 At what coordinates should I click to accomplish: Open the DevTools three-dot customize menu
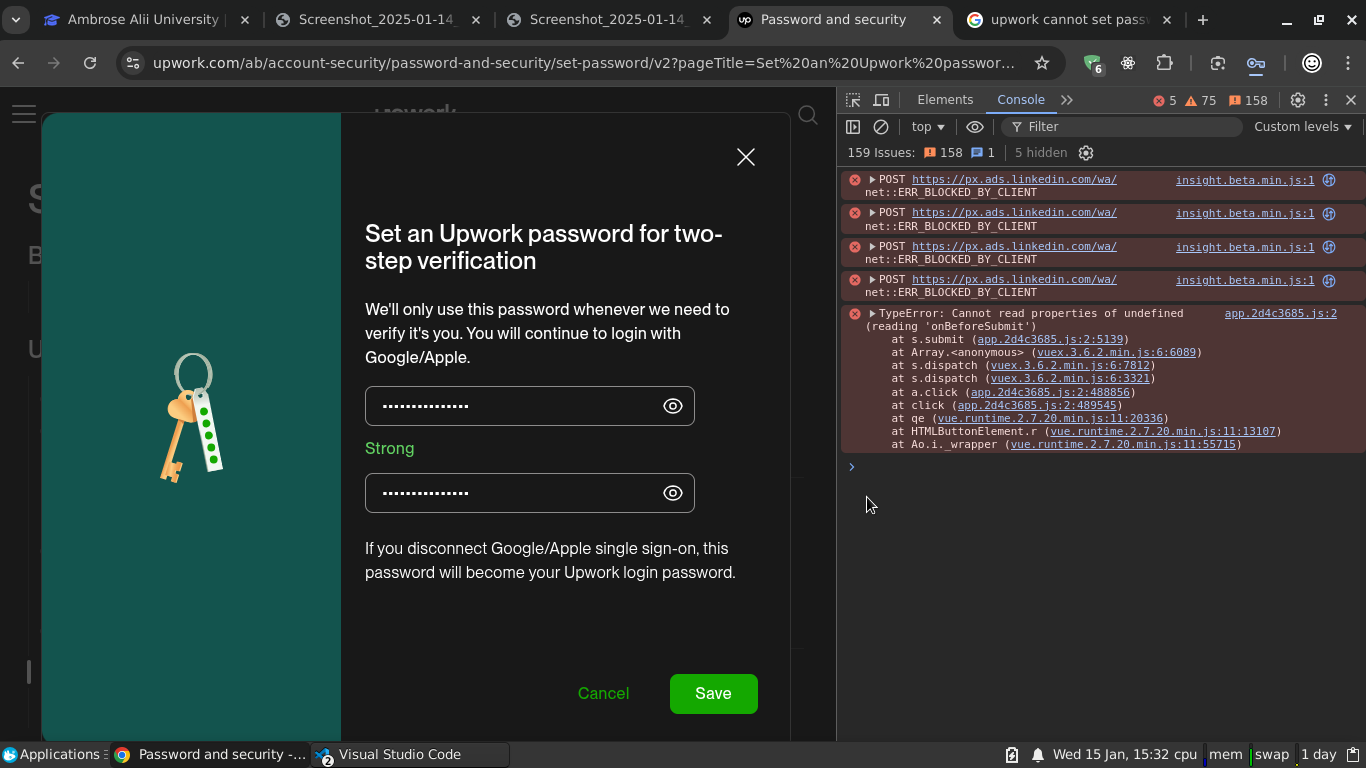coord(1326,100)
